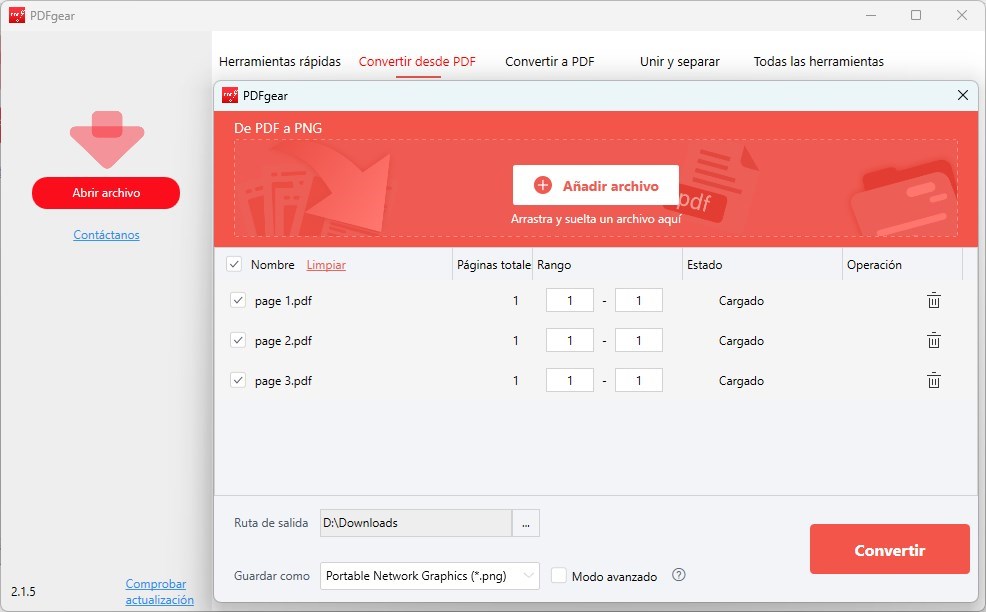The width and height of the screenshot is (986, 612).
Task: Click the Operación column header
Action: [874, 265]
